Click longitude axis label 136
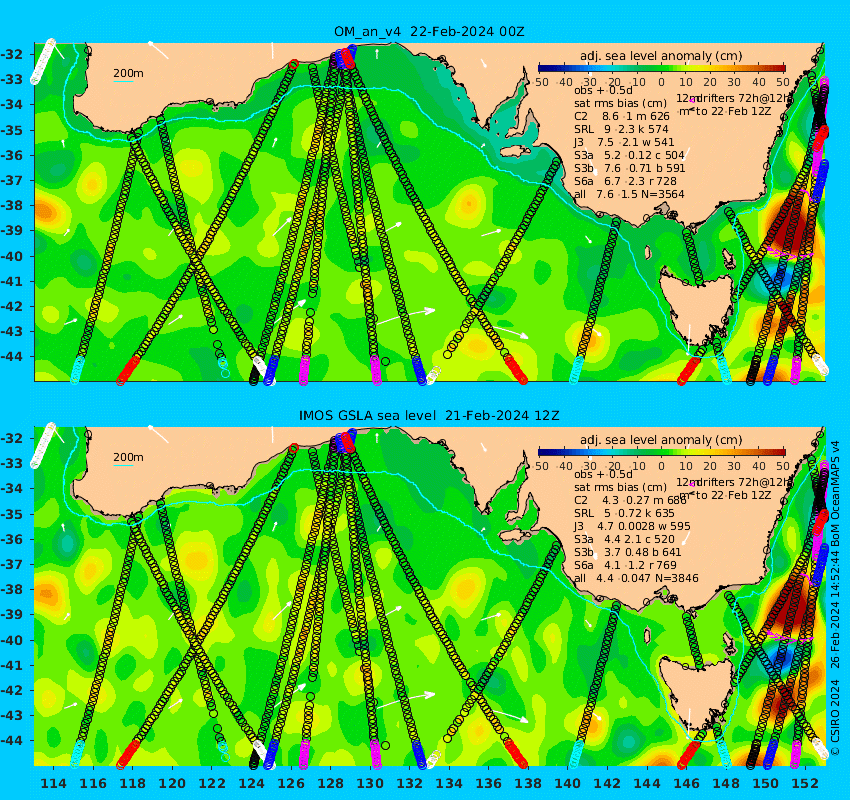Screen dimensions: 850x800 (x=488, y=783)
